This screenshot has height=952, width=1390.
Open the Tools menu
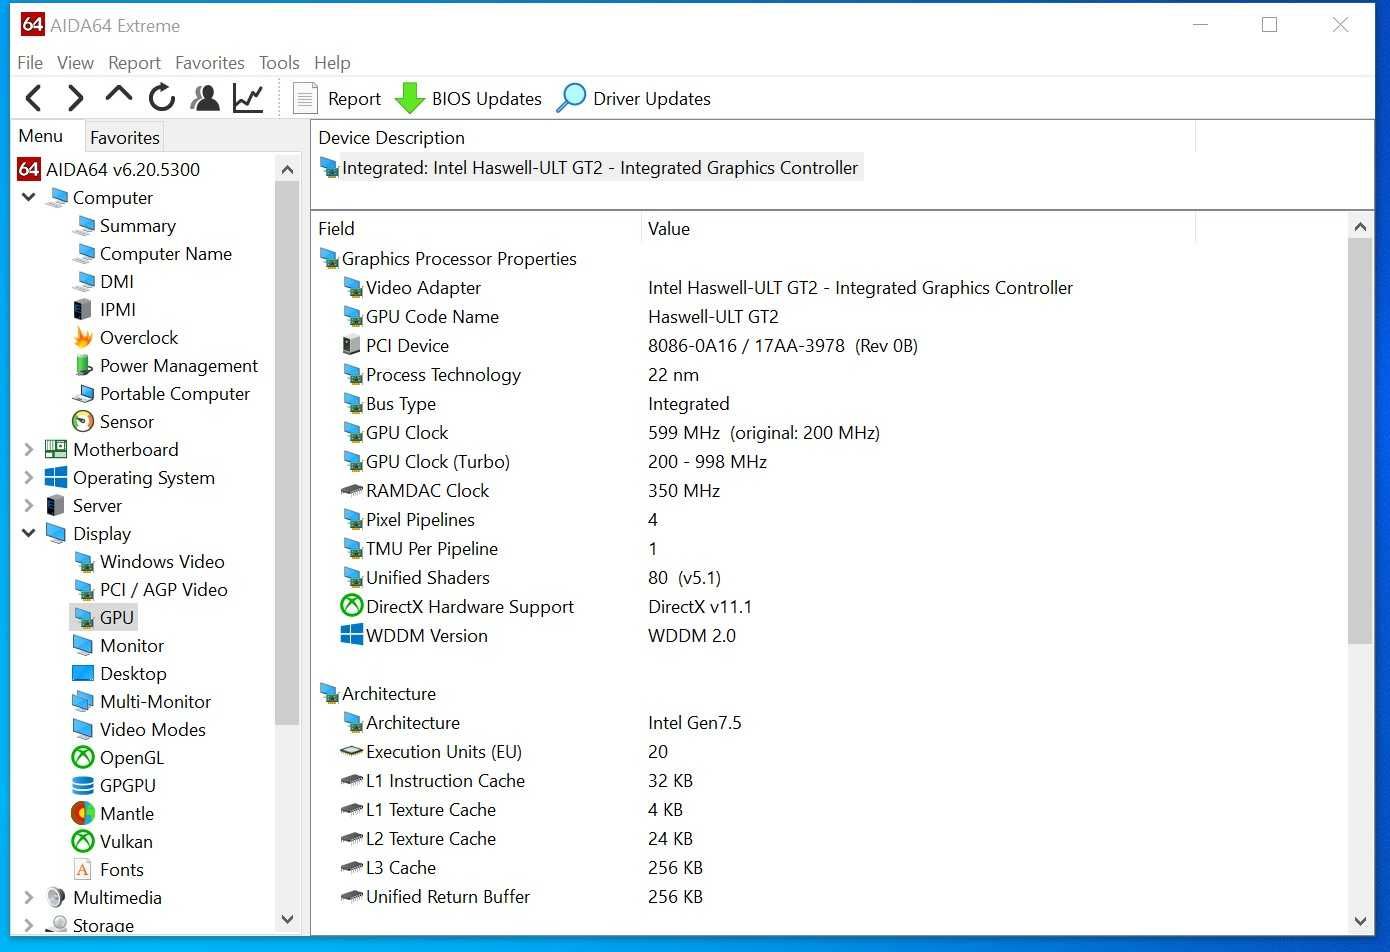point(279,63)
